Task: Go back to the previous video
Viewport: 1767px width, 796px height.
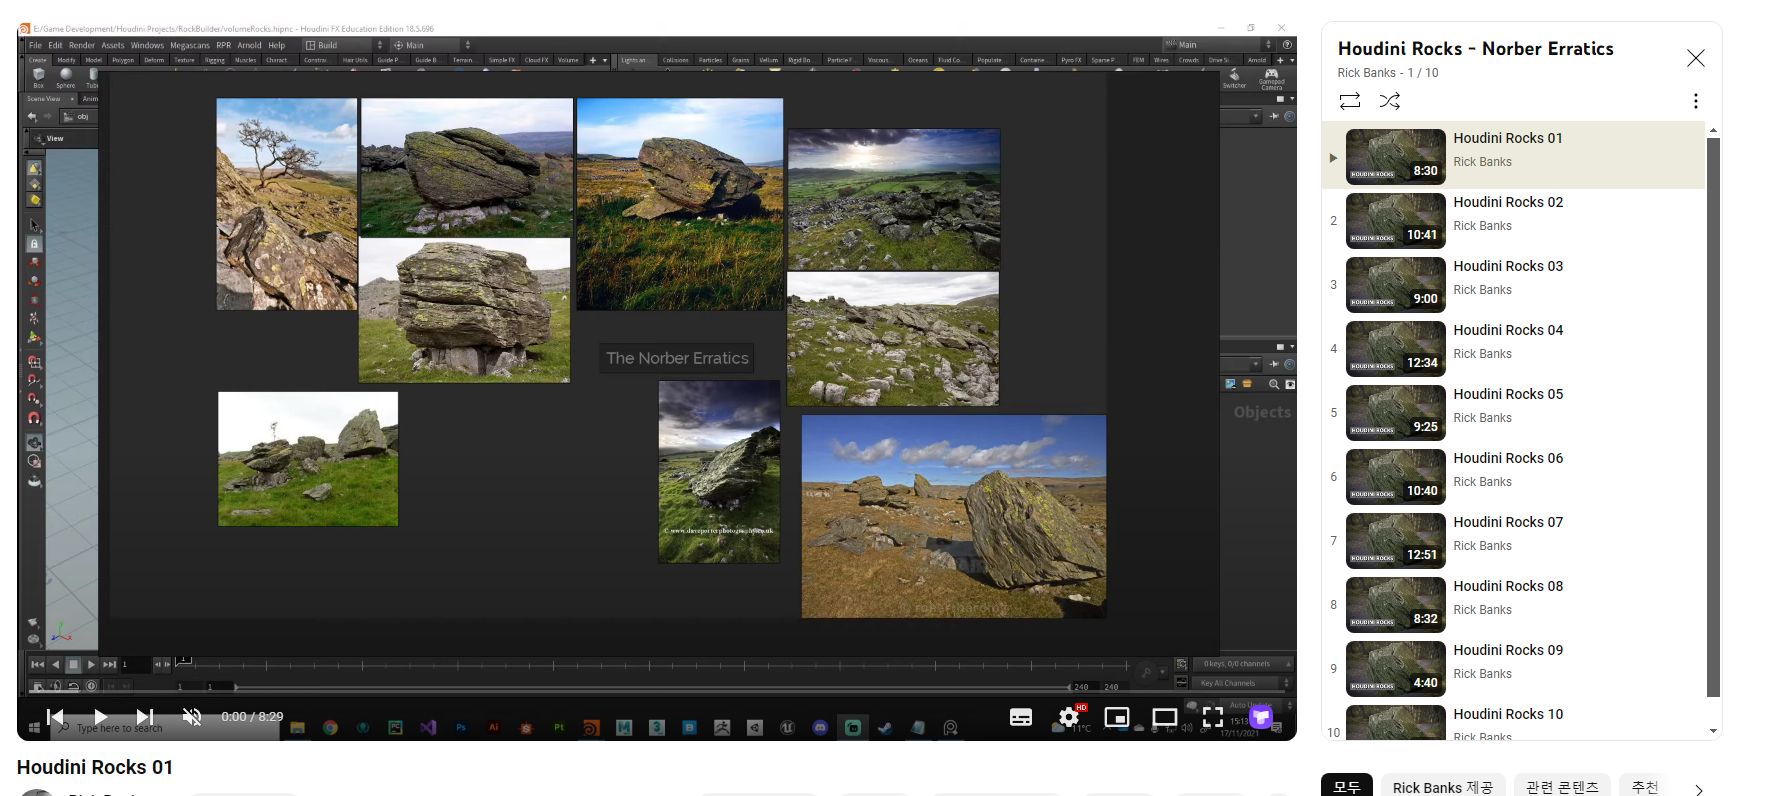Action: click(56, 716)
